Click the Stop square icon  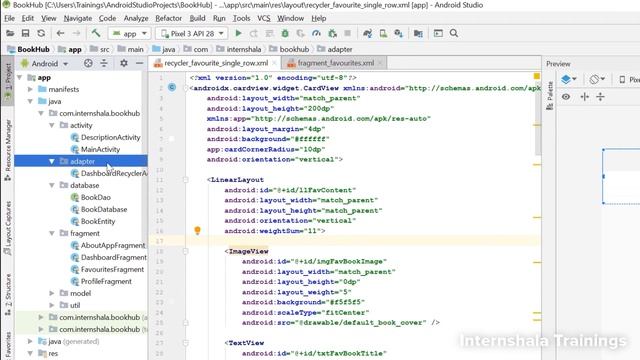[x=348, y=33]
